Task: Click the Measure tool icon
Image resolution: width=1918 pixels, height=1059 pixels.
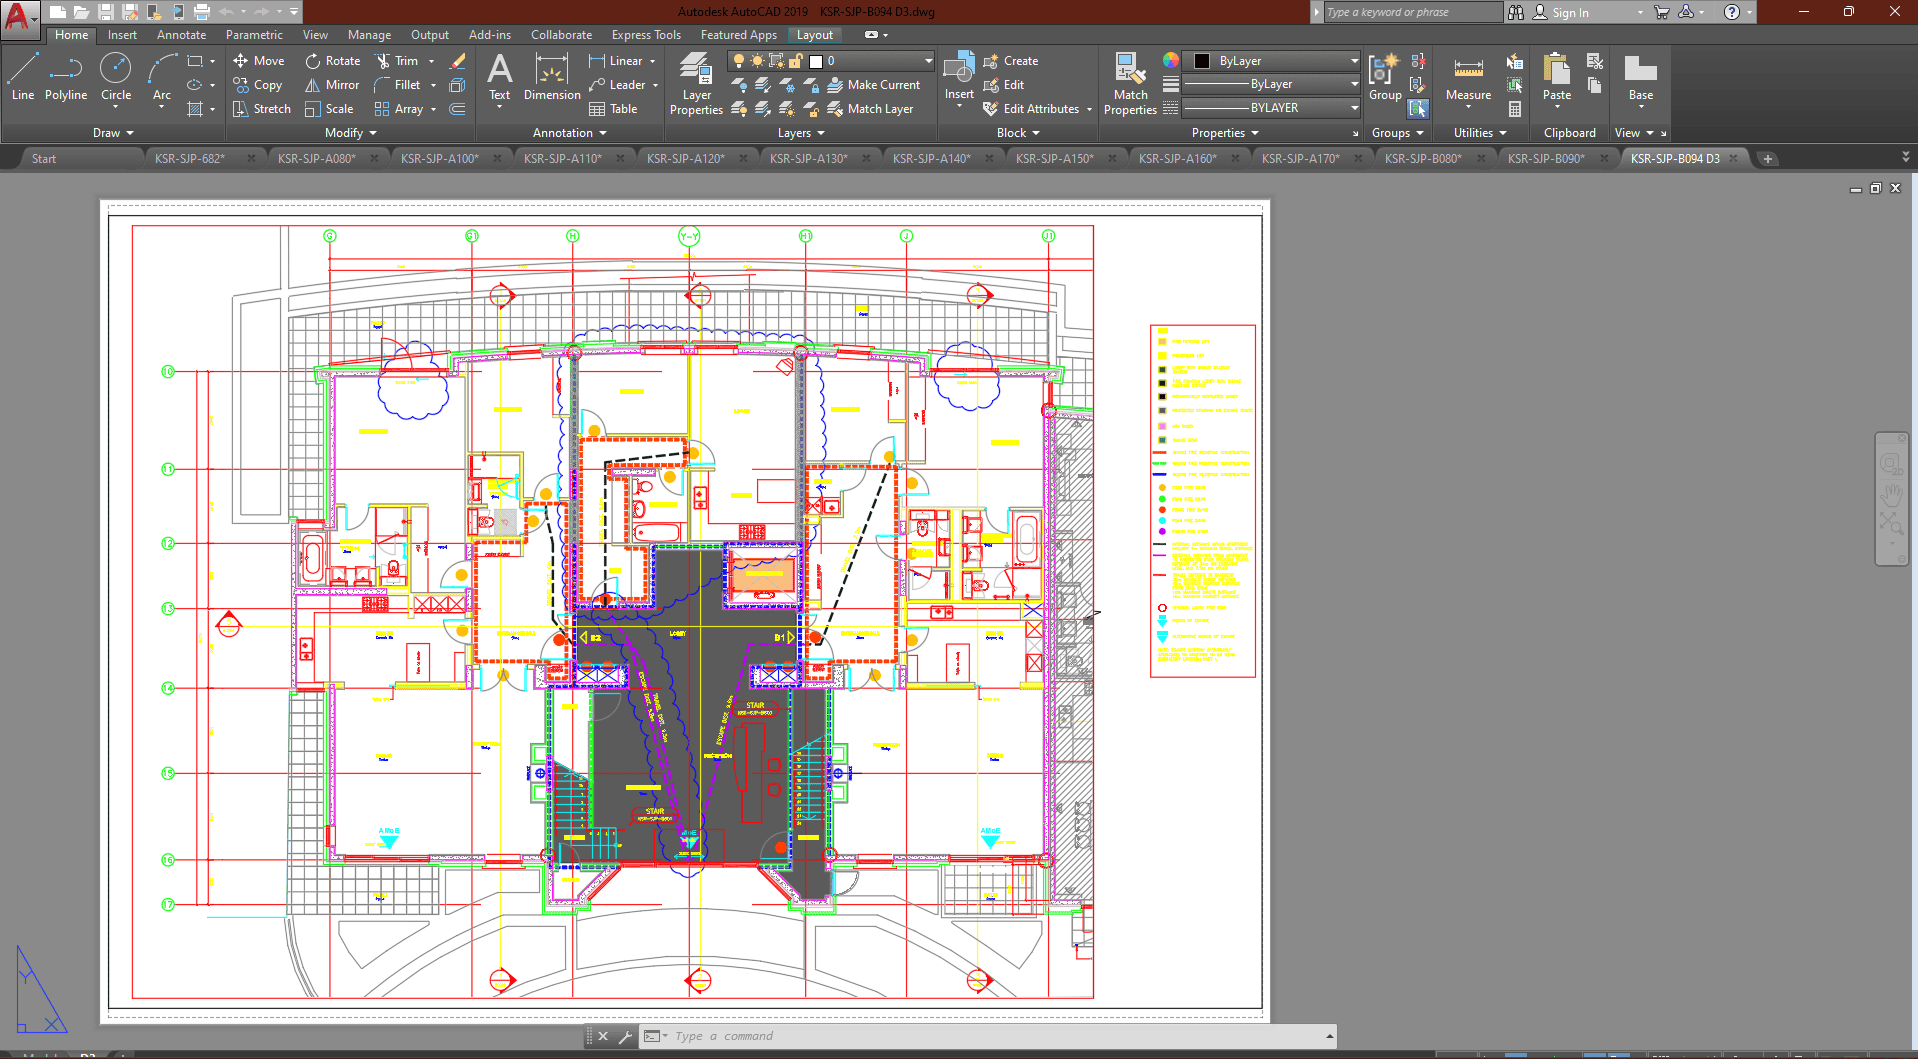Action: [1468, 70]
